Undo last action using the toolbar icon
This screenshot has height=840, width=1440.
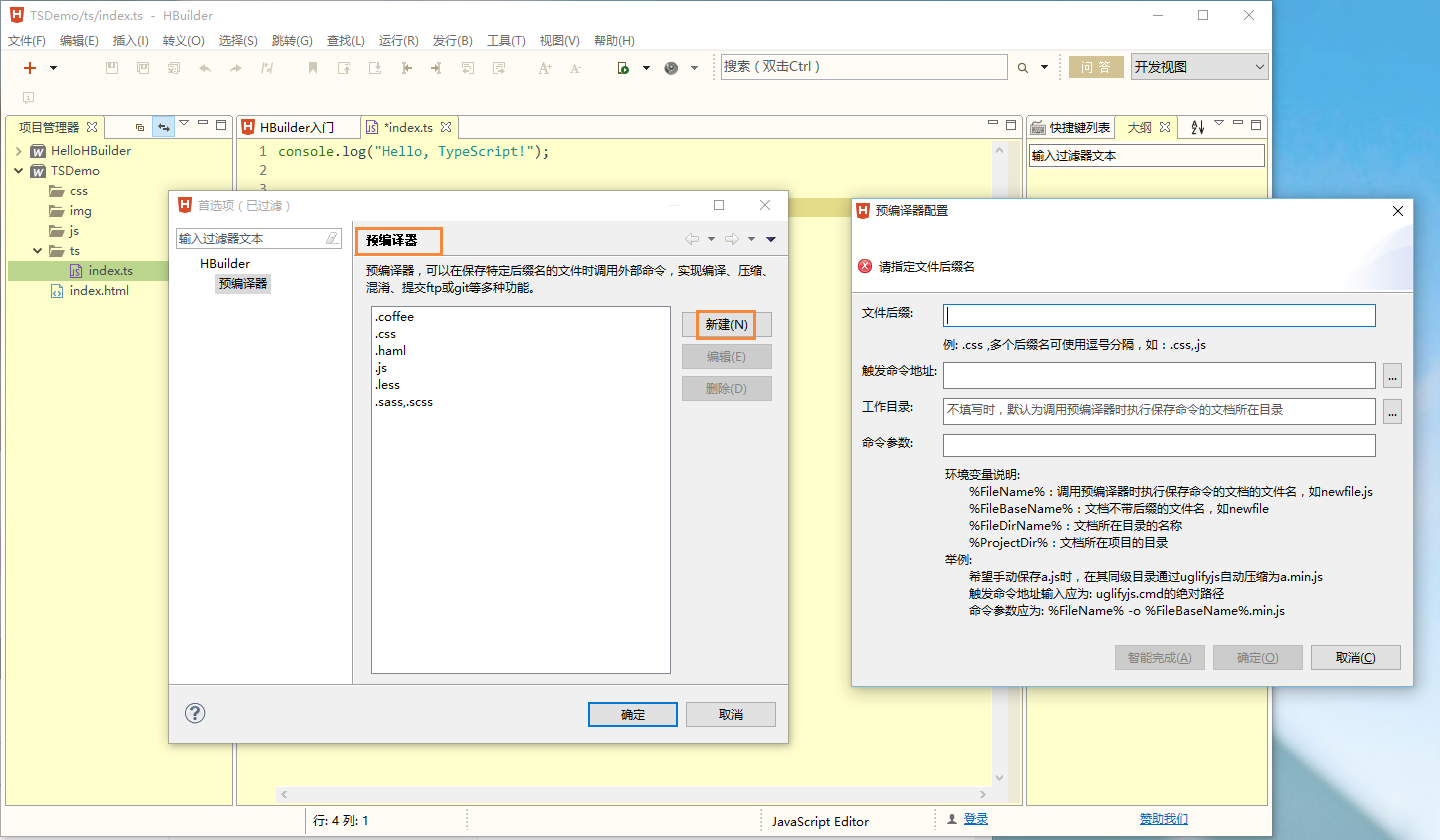pos(205,67)
